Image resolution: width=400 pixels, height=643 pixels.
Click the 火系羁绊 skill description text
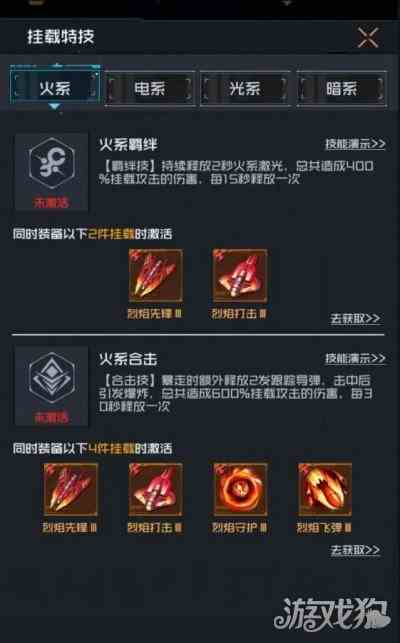[236, 172]
